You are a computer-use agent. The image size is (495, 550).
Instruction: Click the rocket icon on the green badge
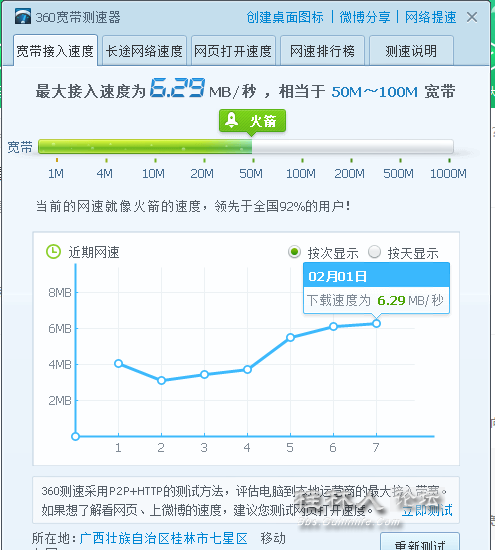(232, 120)
